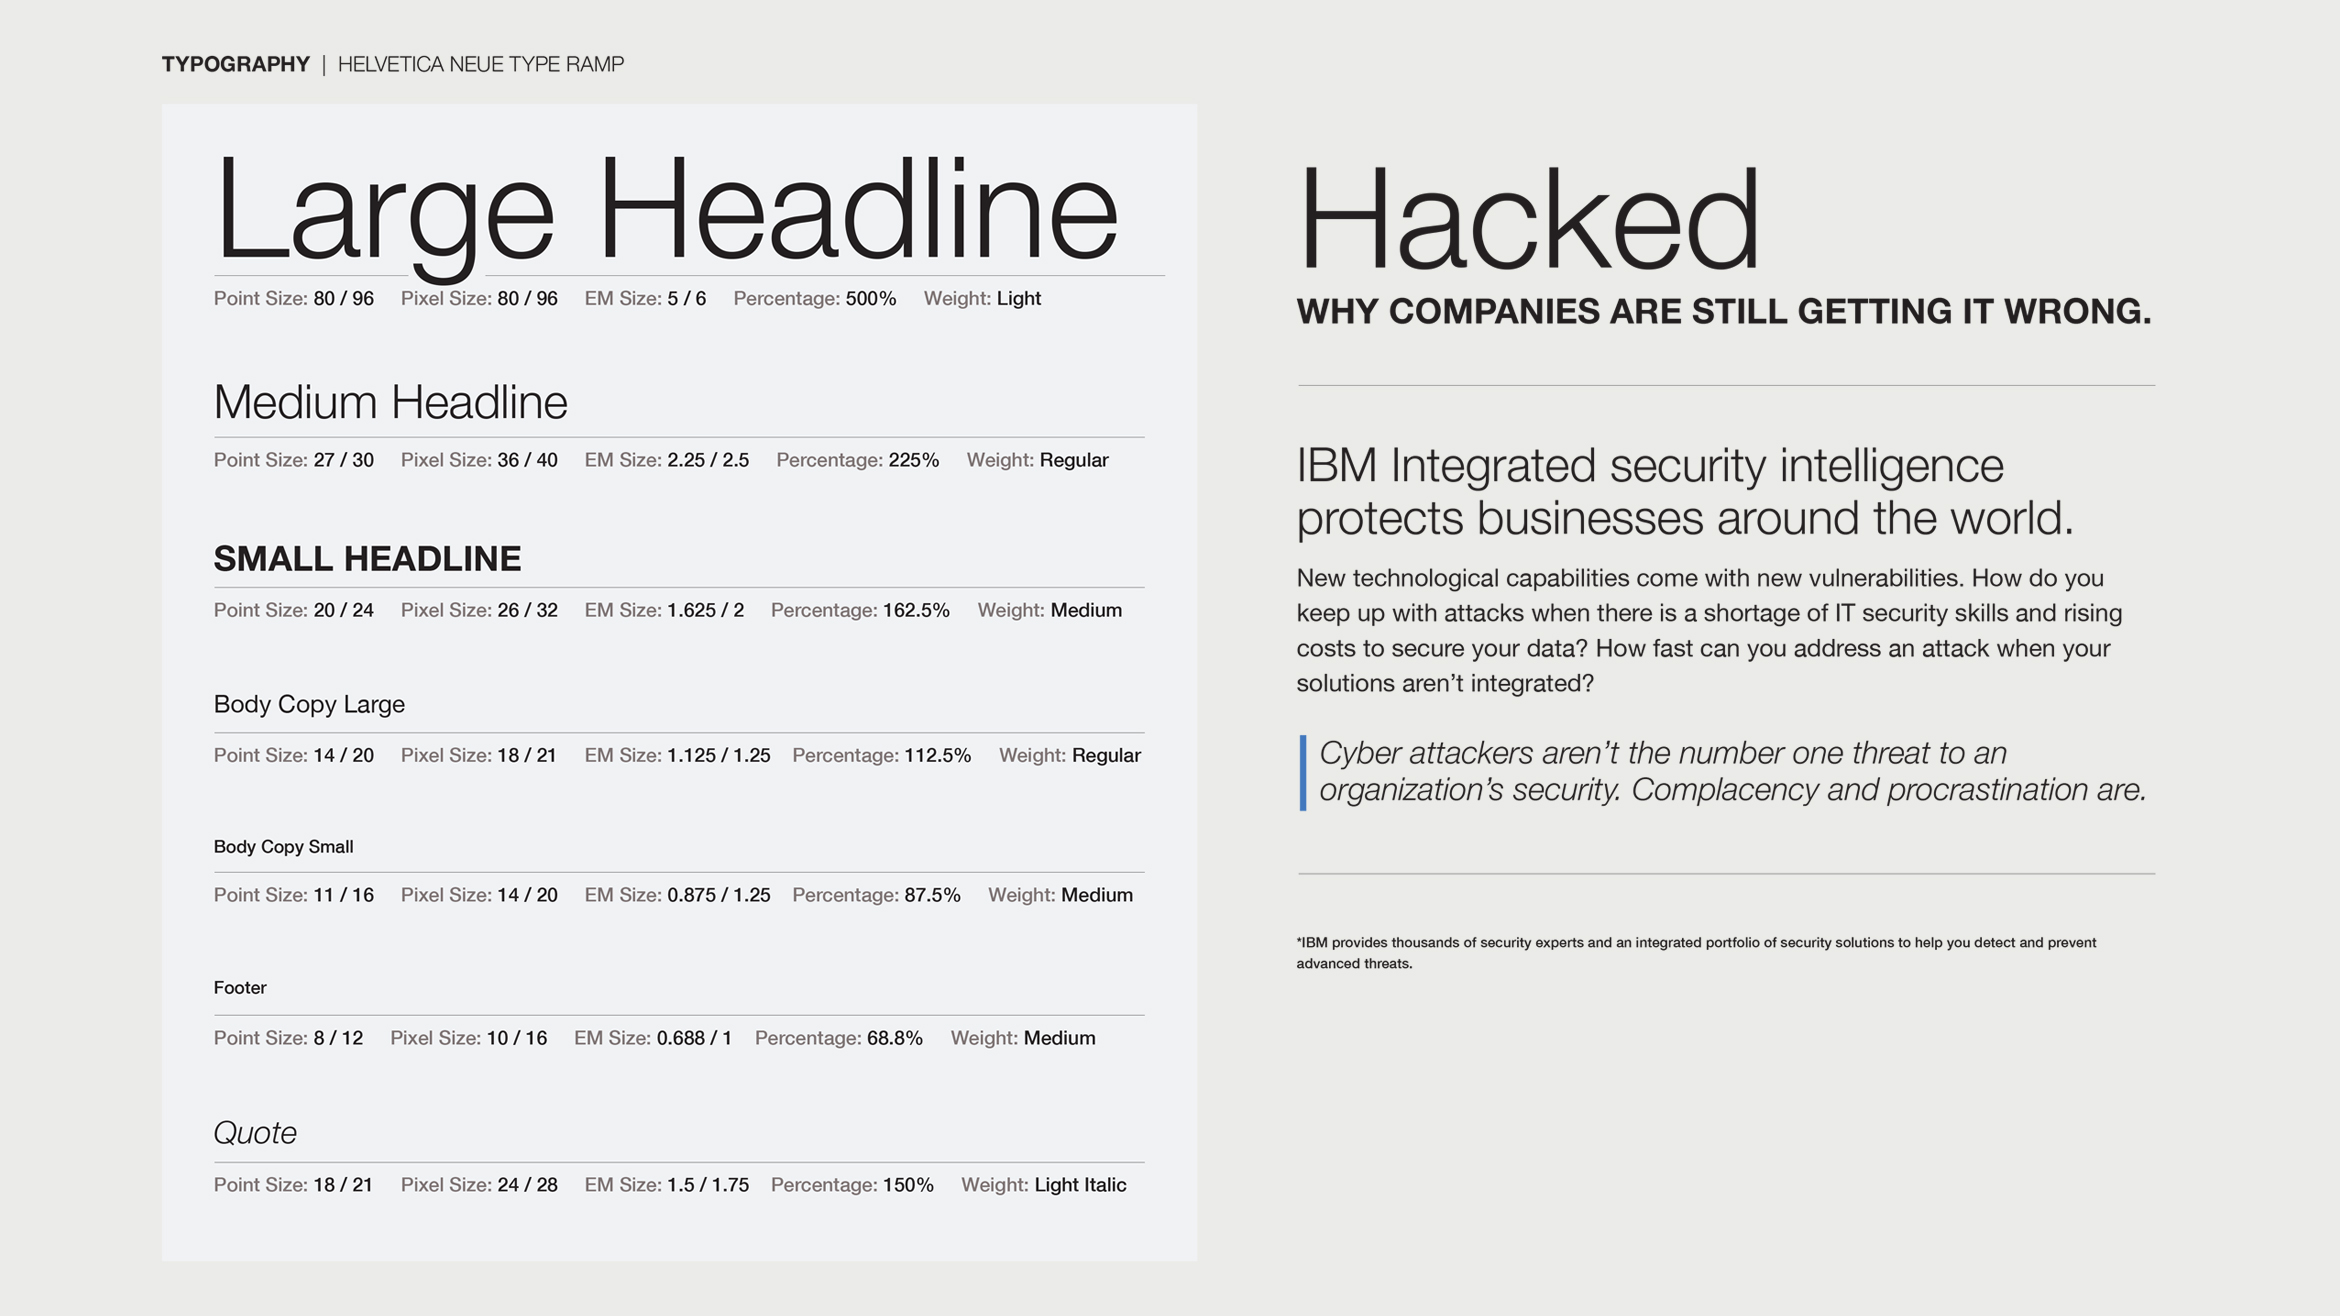Click Pixel Size 26 / 32 value
Viewport: 2340px width, 1316px height.
point(527,610)
